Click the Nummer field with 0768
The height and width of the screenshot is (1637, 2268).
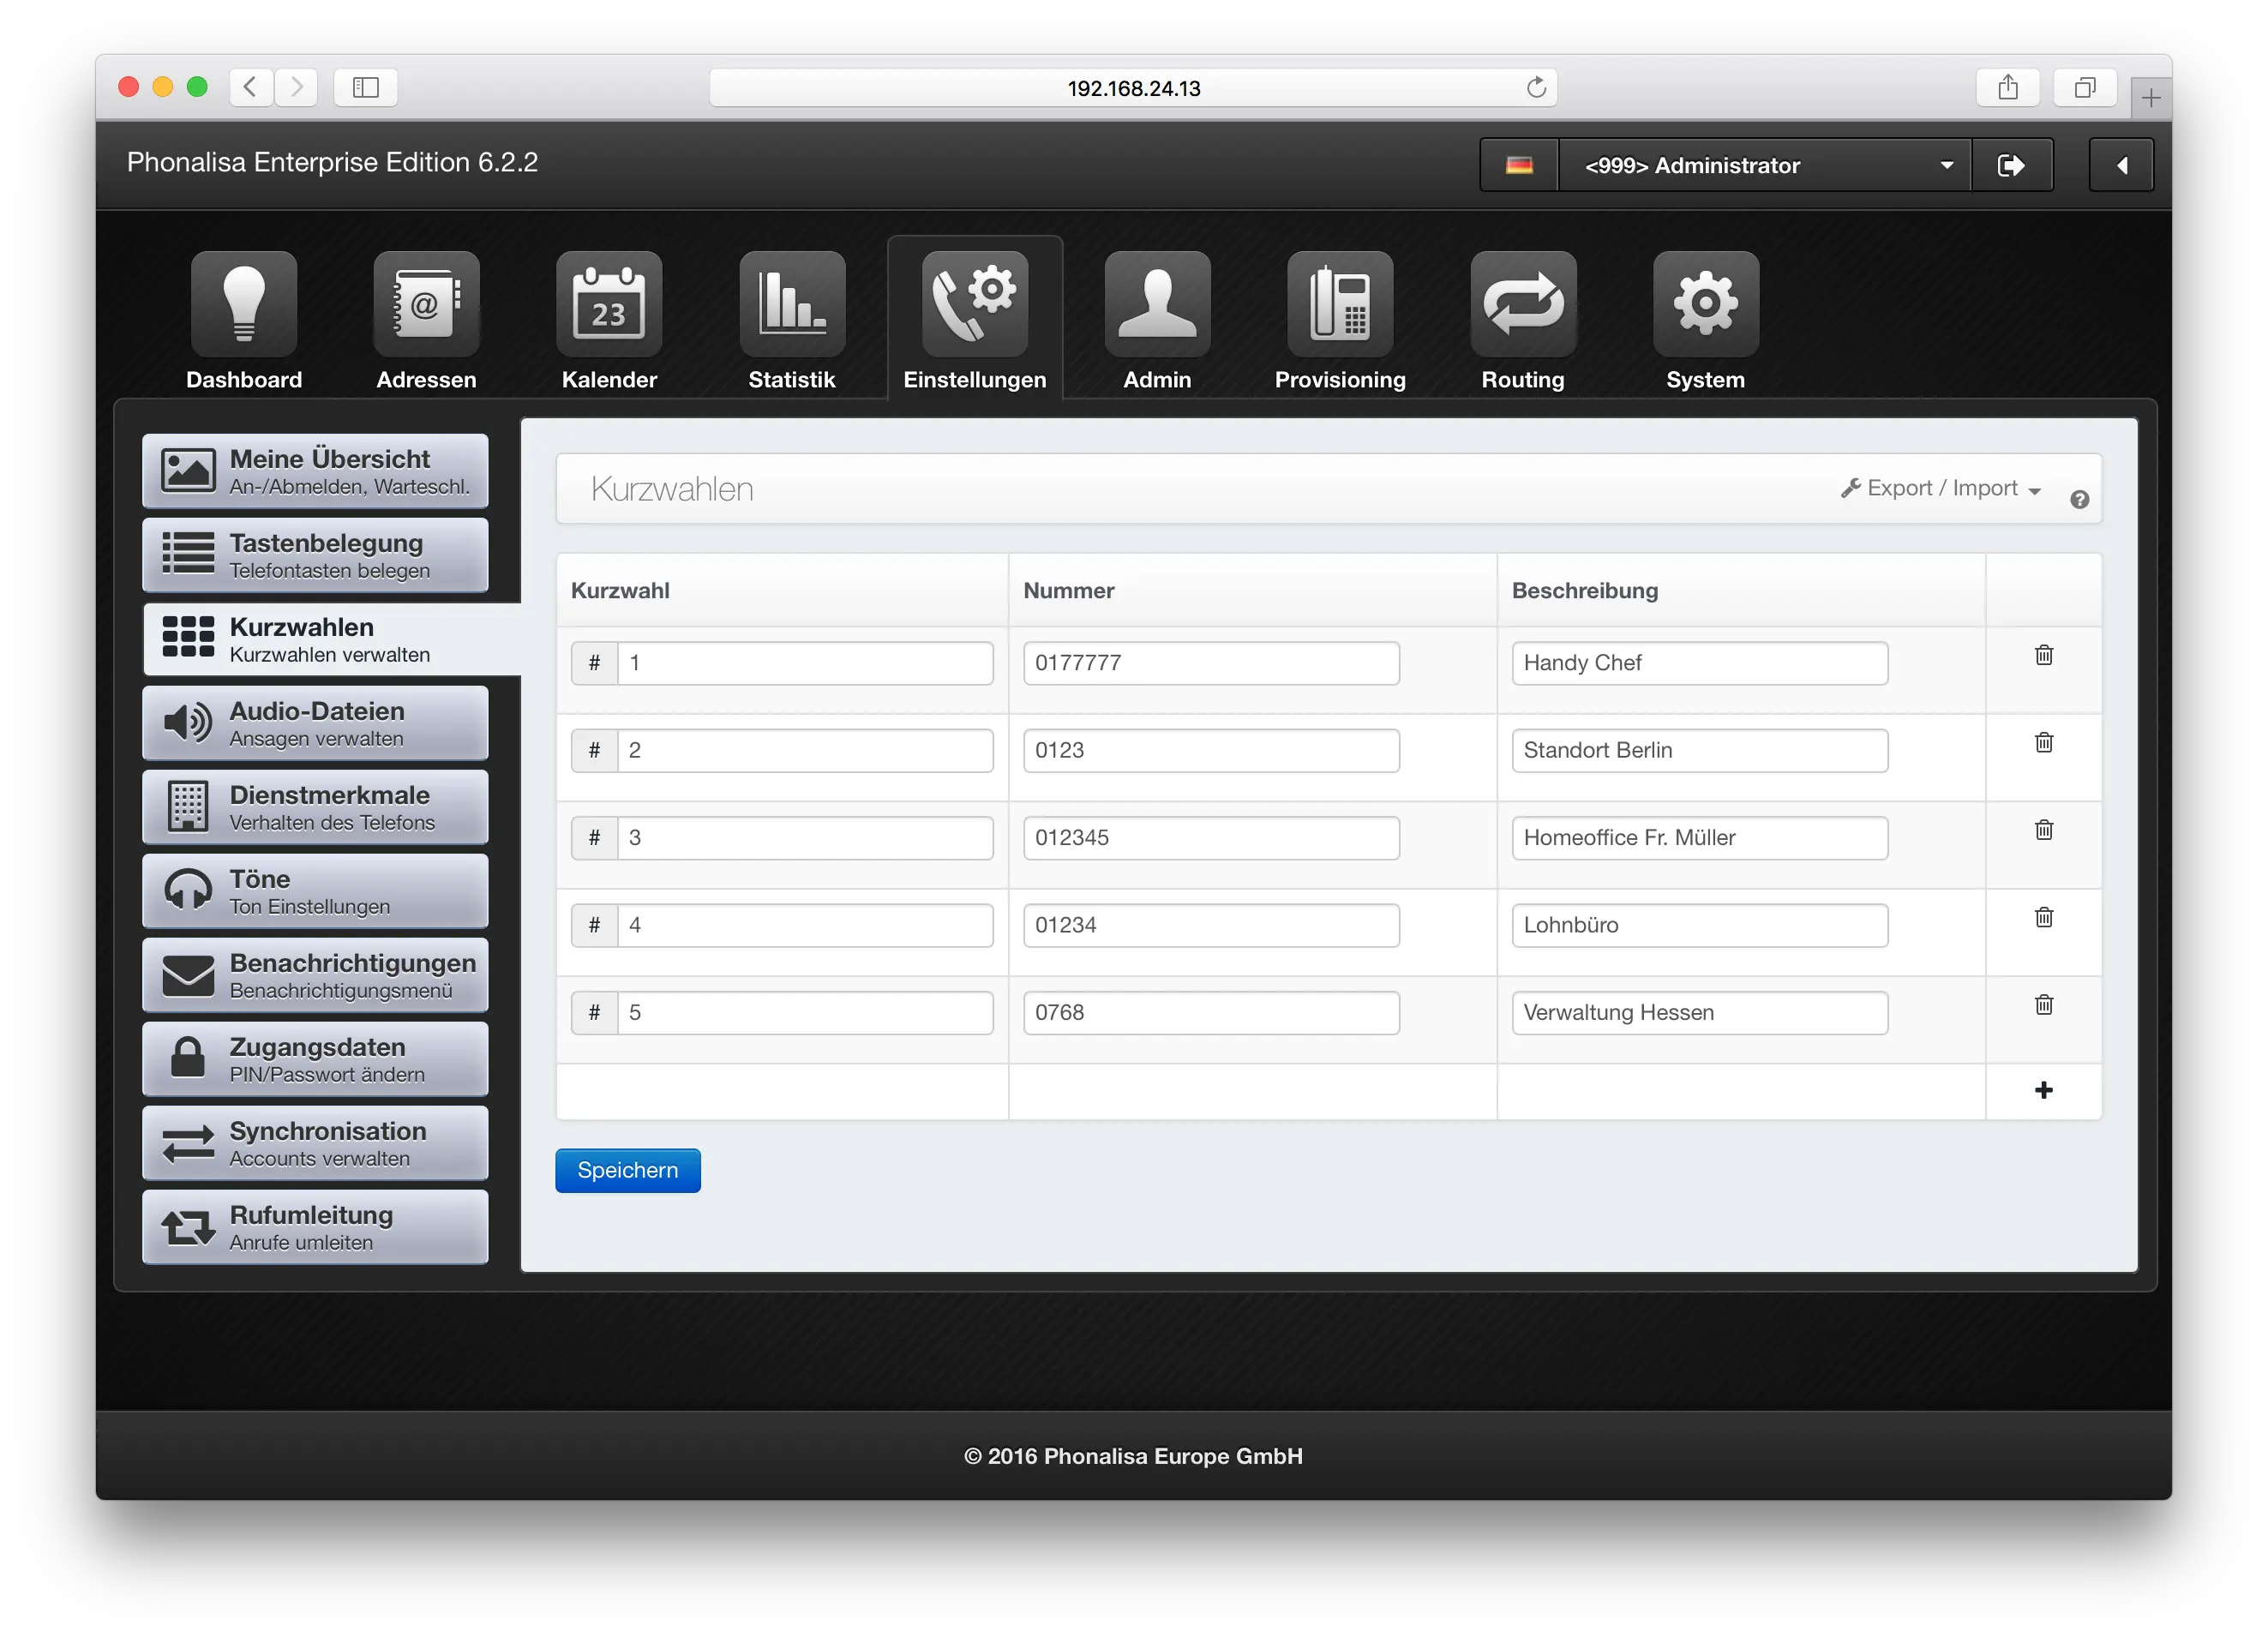[1211, 1012]
